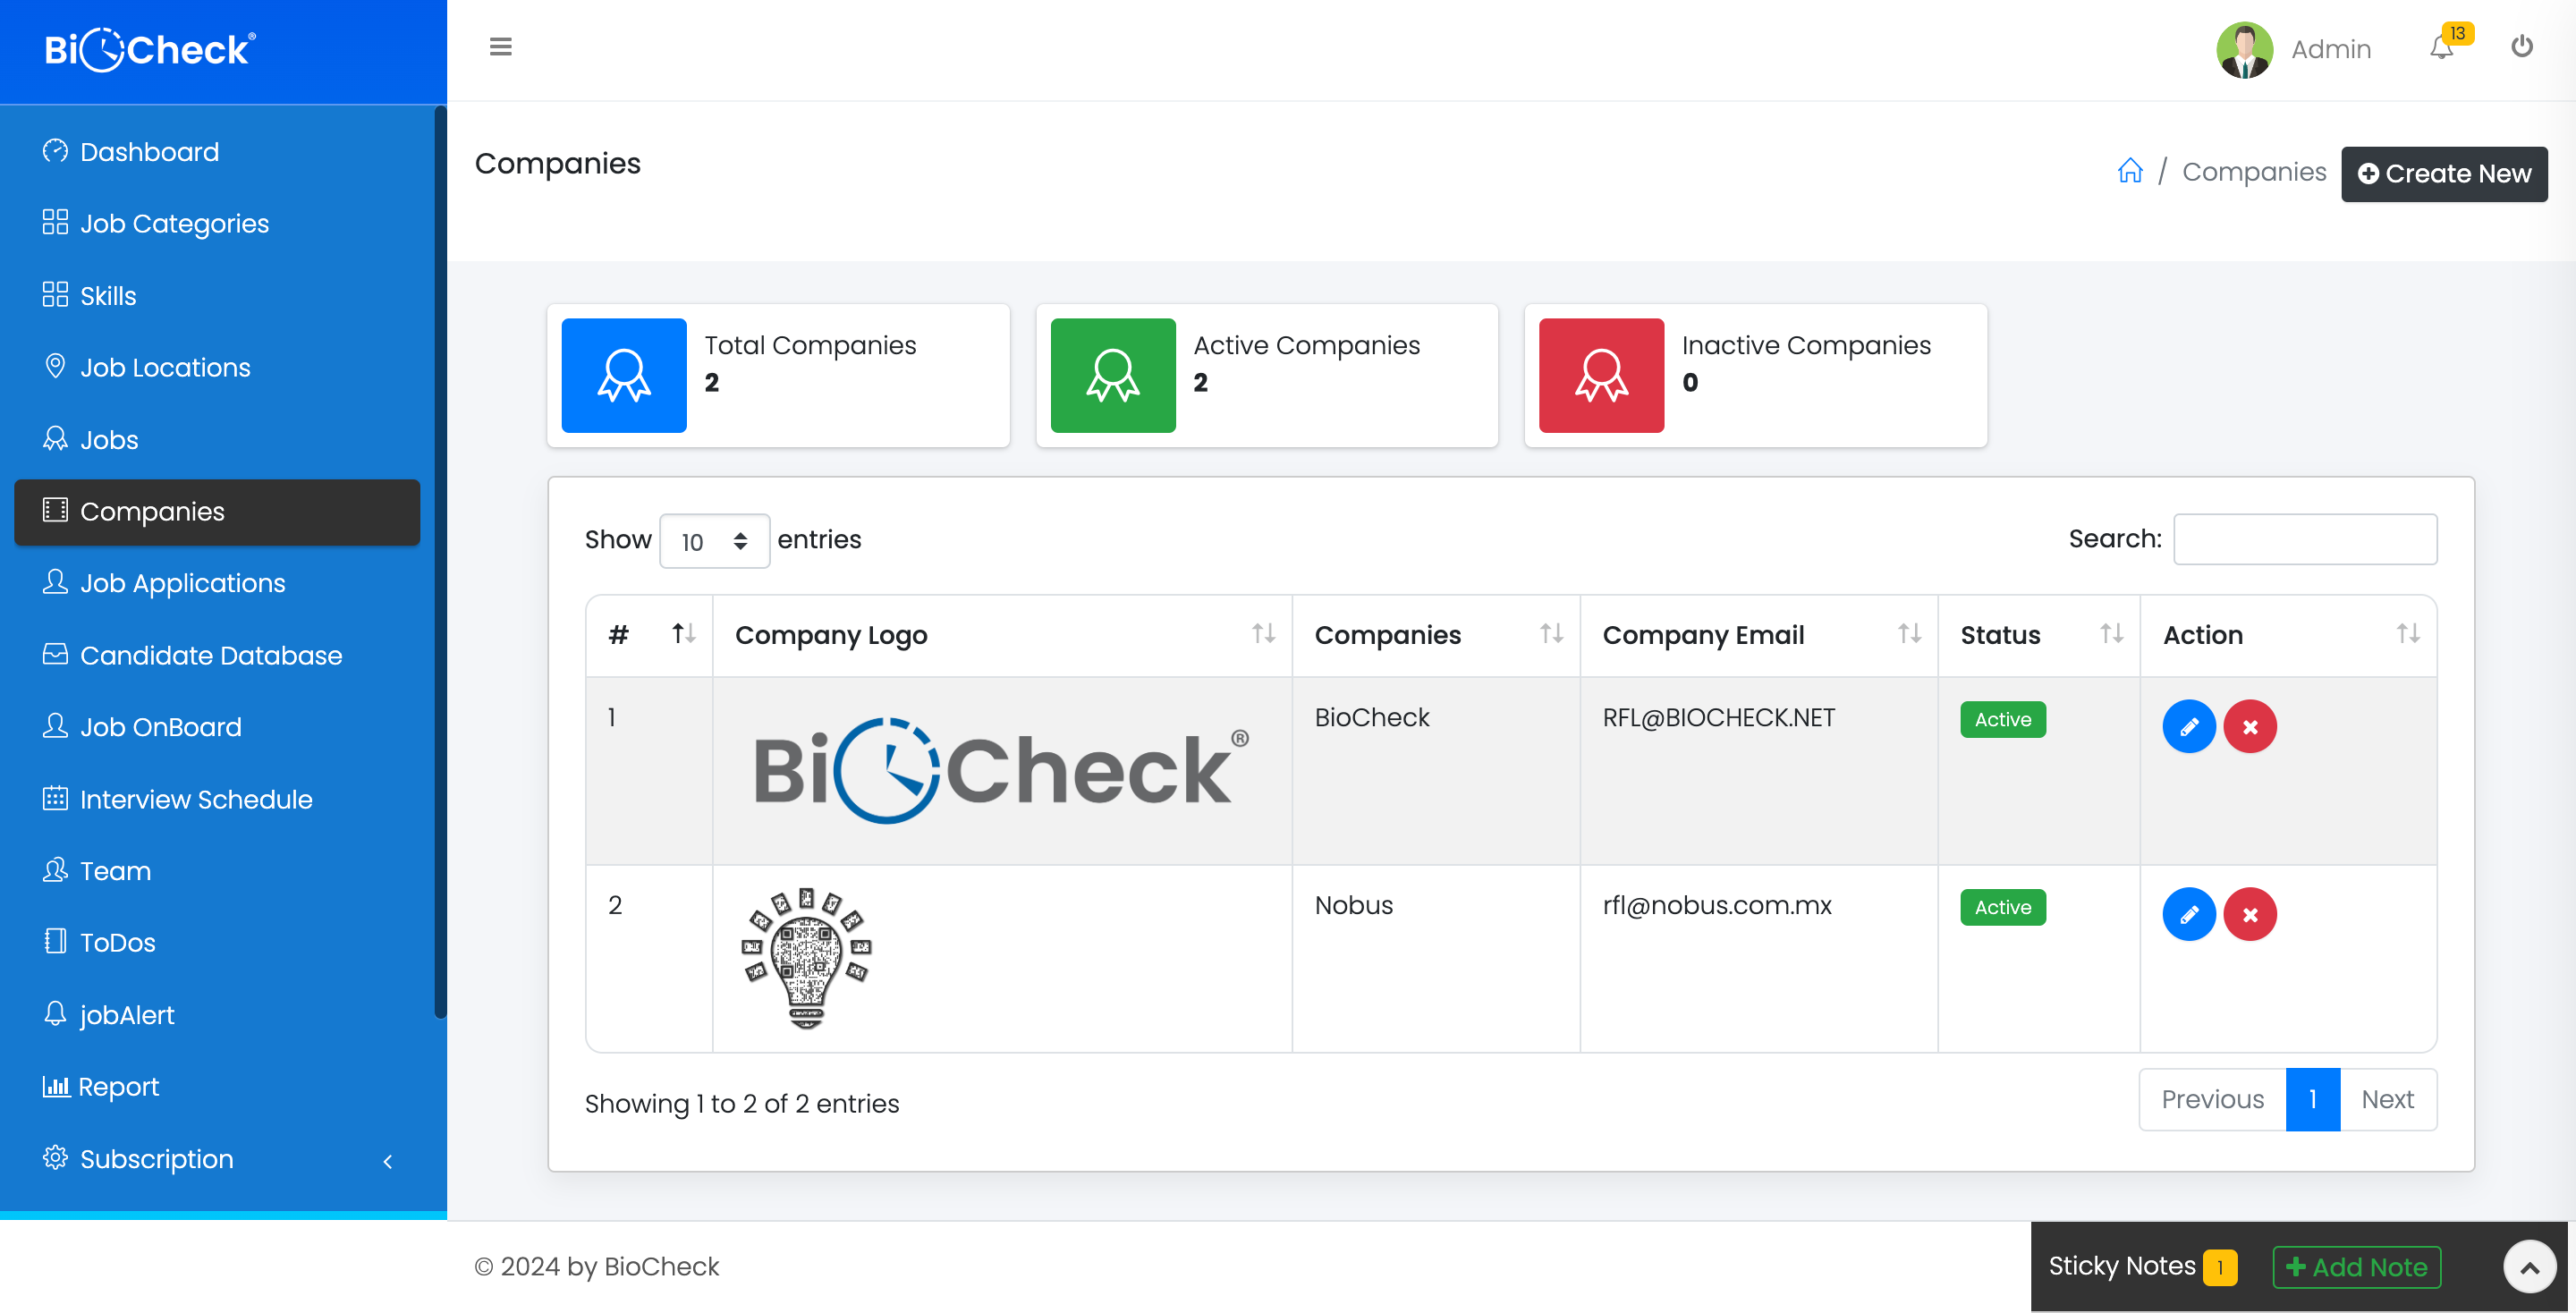Click the notification count badge 13

point(2457,33)
